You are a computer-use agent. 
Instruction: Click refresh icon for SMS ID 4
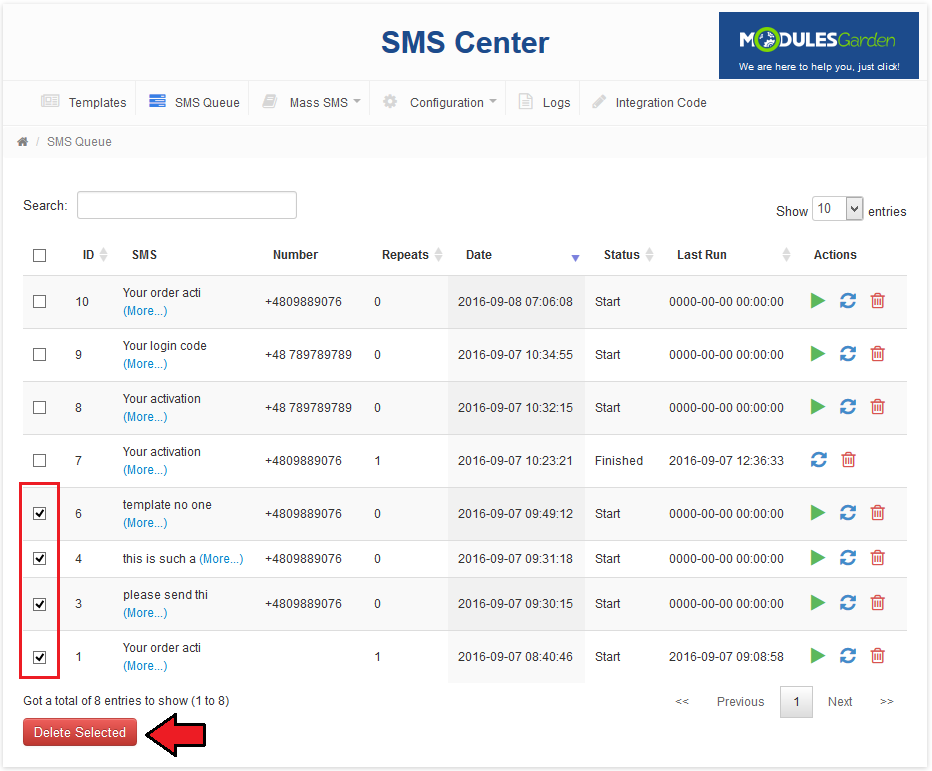848,558
